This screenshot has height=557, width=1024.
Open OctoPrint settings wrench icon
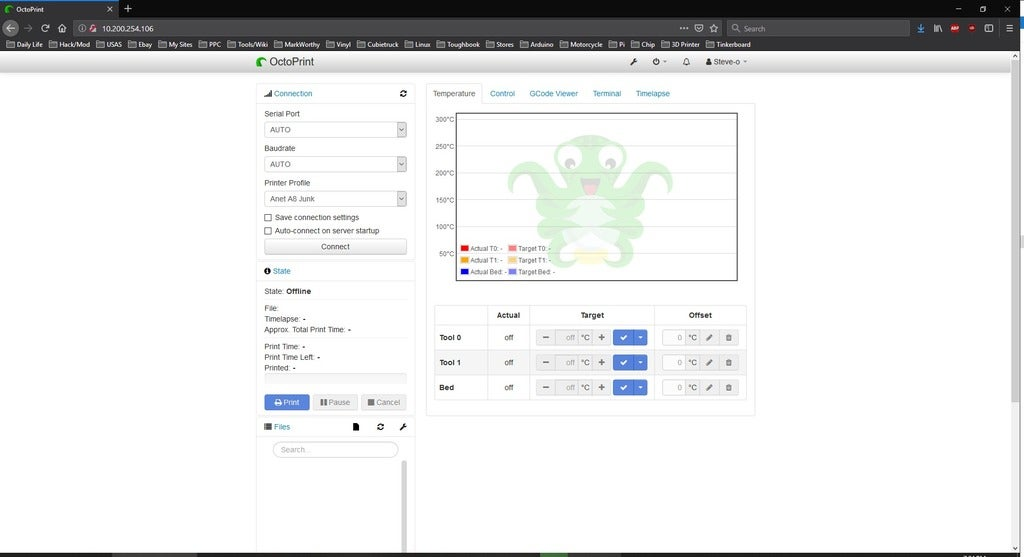point(633,62)
